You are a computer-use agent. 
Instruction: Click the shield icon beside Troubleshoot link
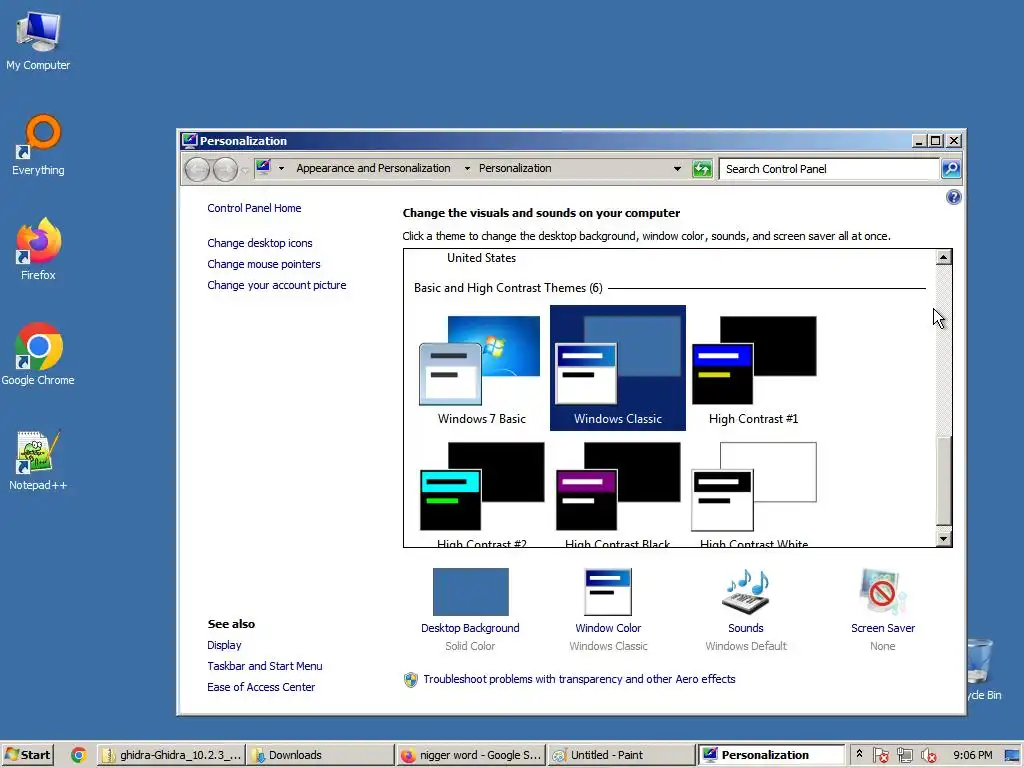(x=411, y=680)
